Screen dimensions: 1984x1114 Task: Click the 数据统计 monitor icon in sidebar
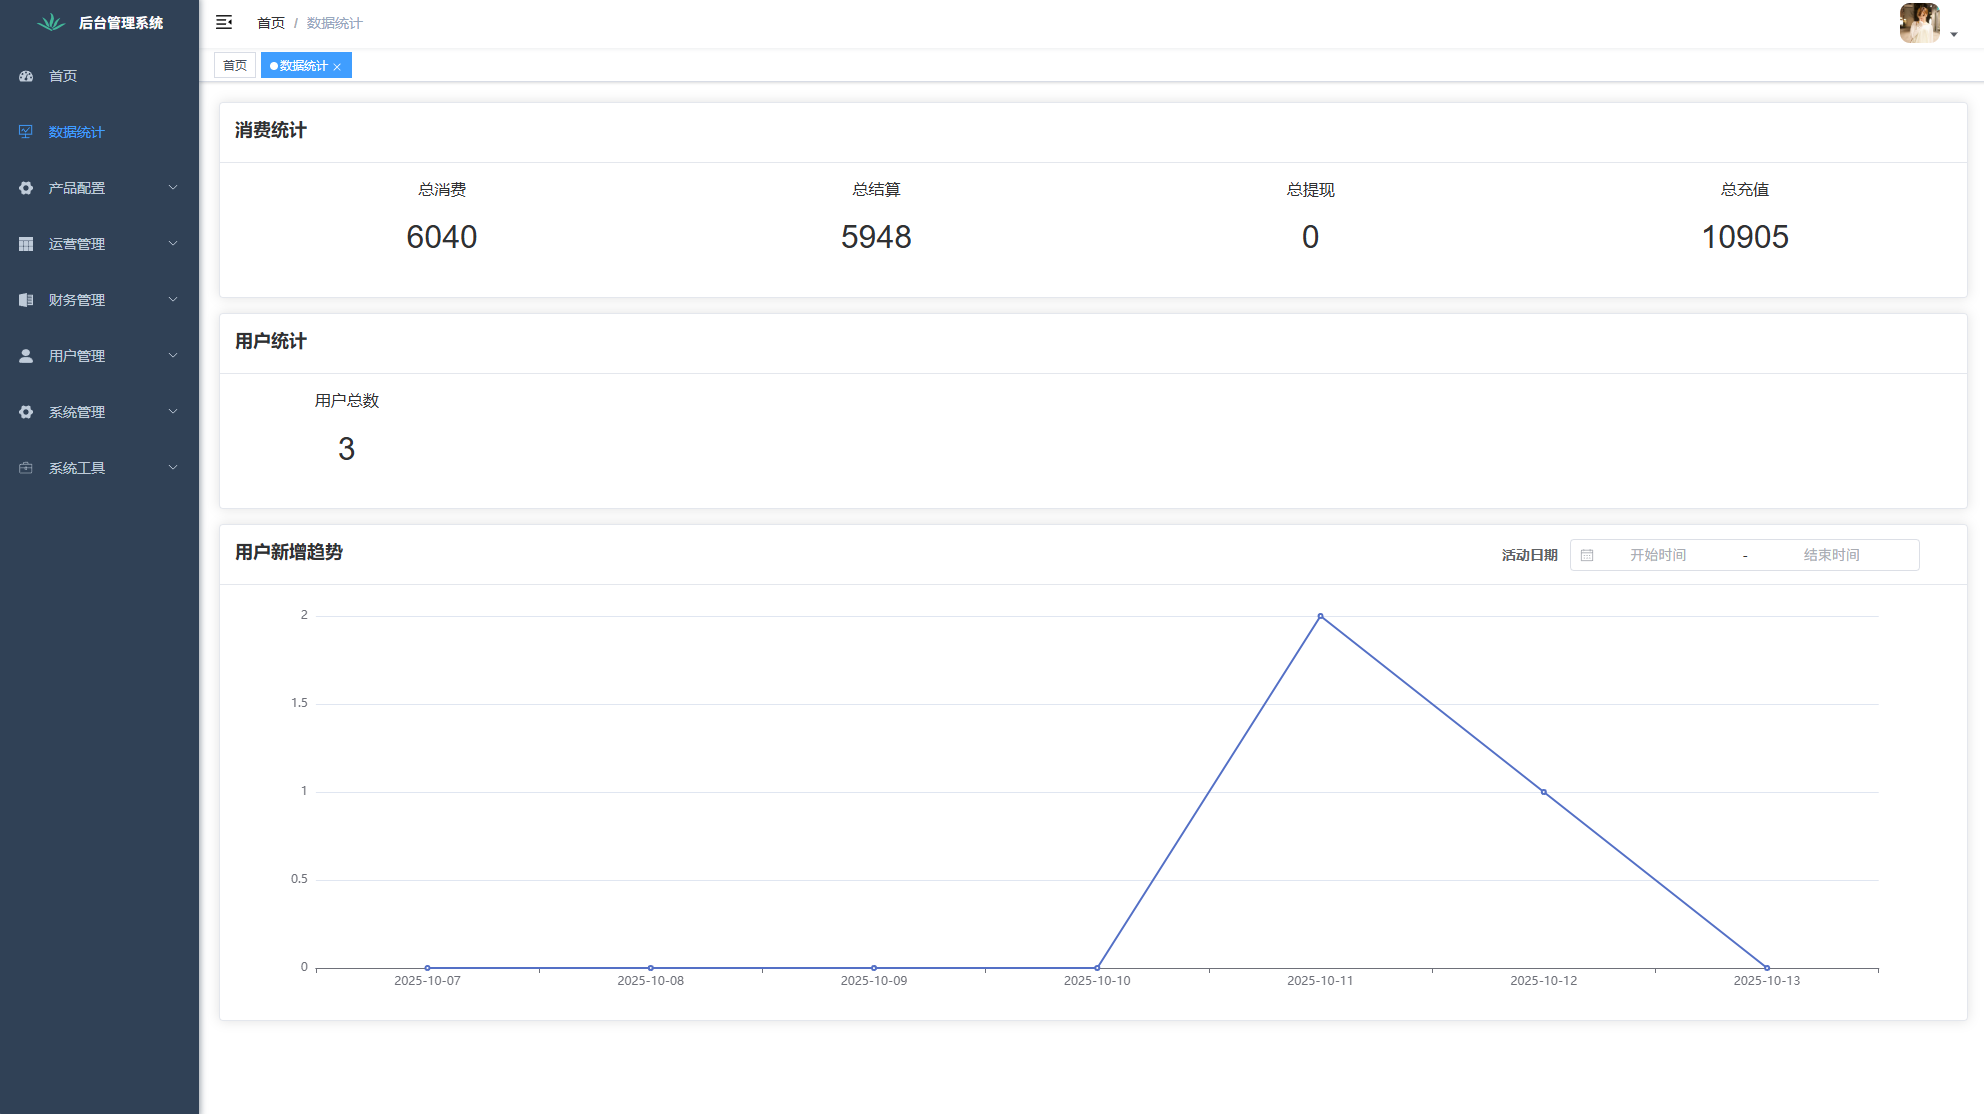coord(26,132)
